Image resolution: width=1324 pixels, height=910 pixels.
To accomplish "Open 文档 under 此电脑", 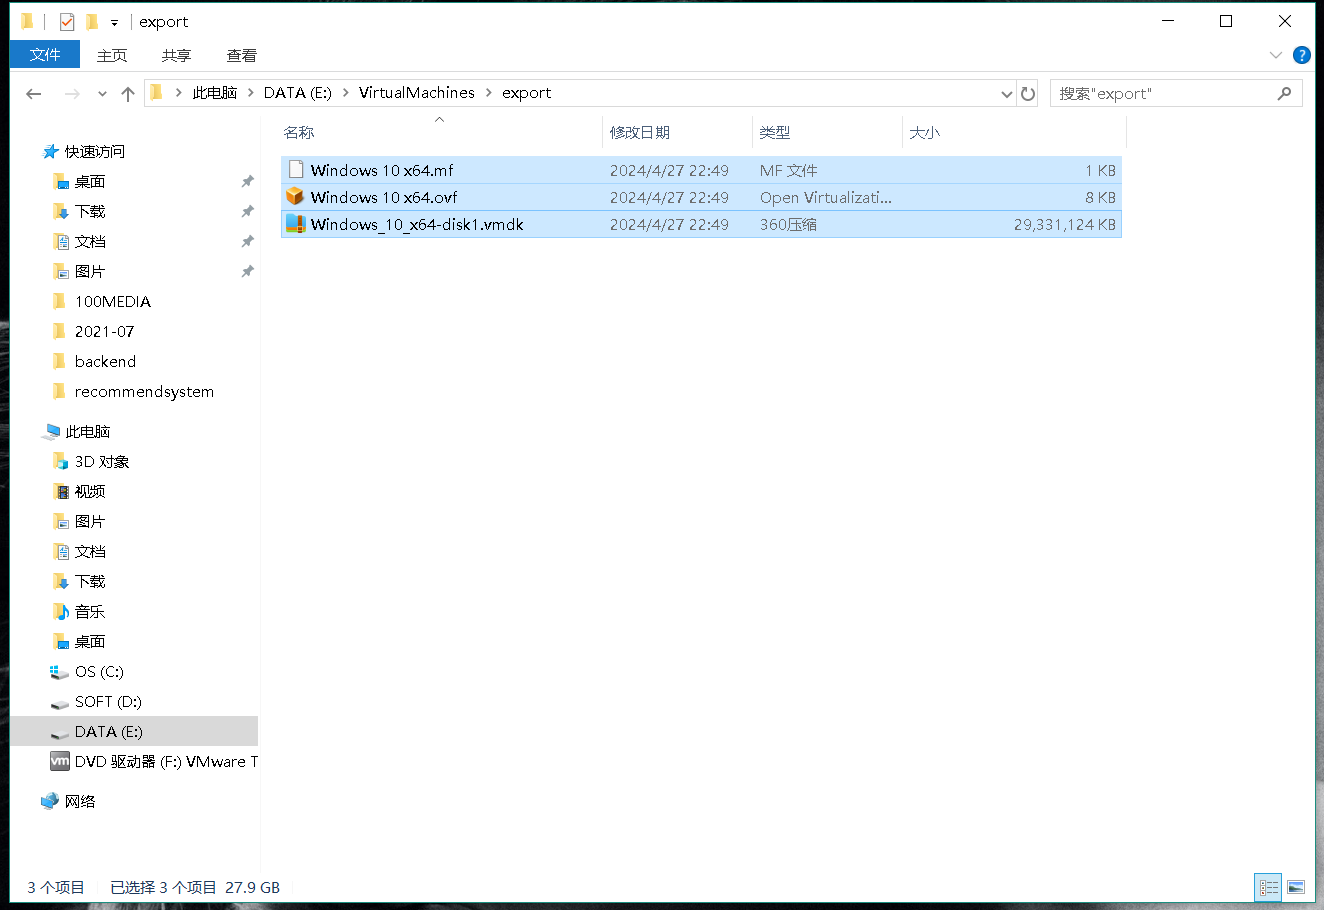I will (x=90, y=552).
